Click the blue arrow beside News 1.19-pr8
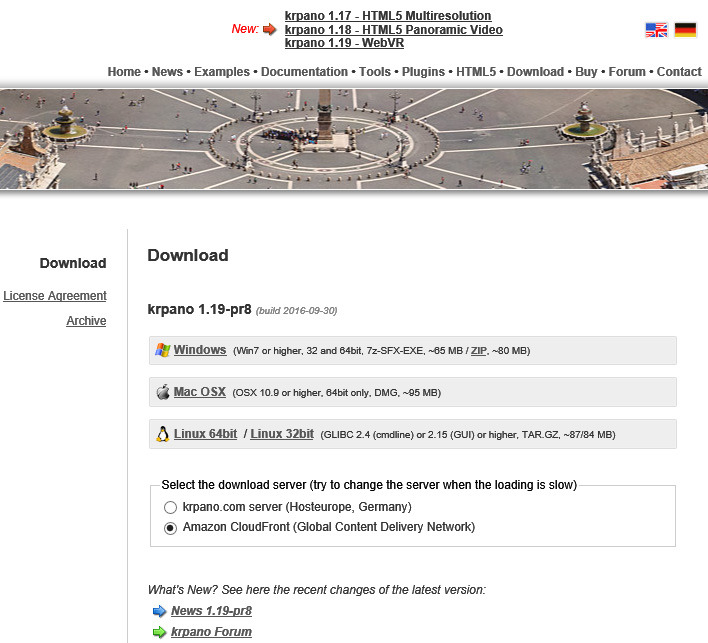This screenshot has width=708, height=643. (x=159, y=611)
